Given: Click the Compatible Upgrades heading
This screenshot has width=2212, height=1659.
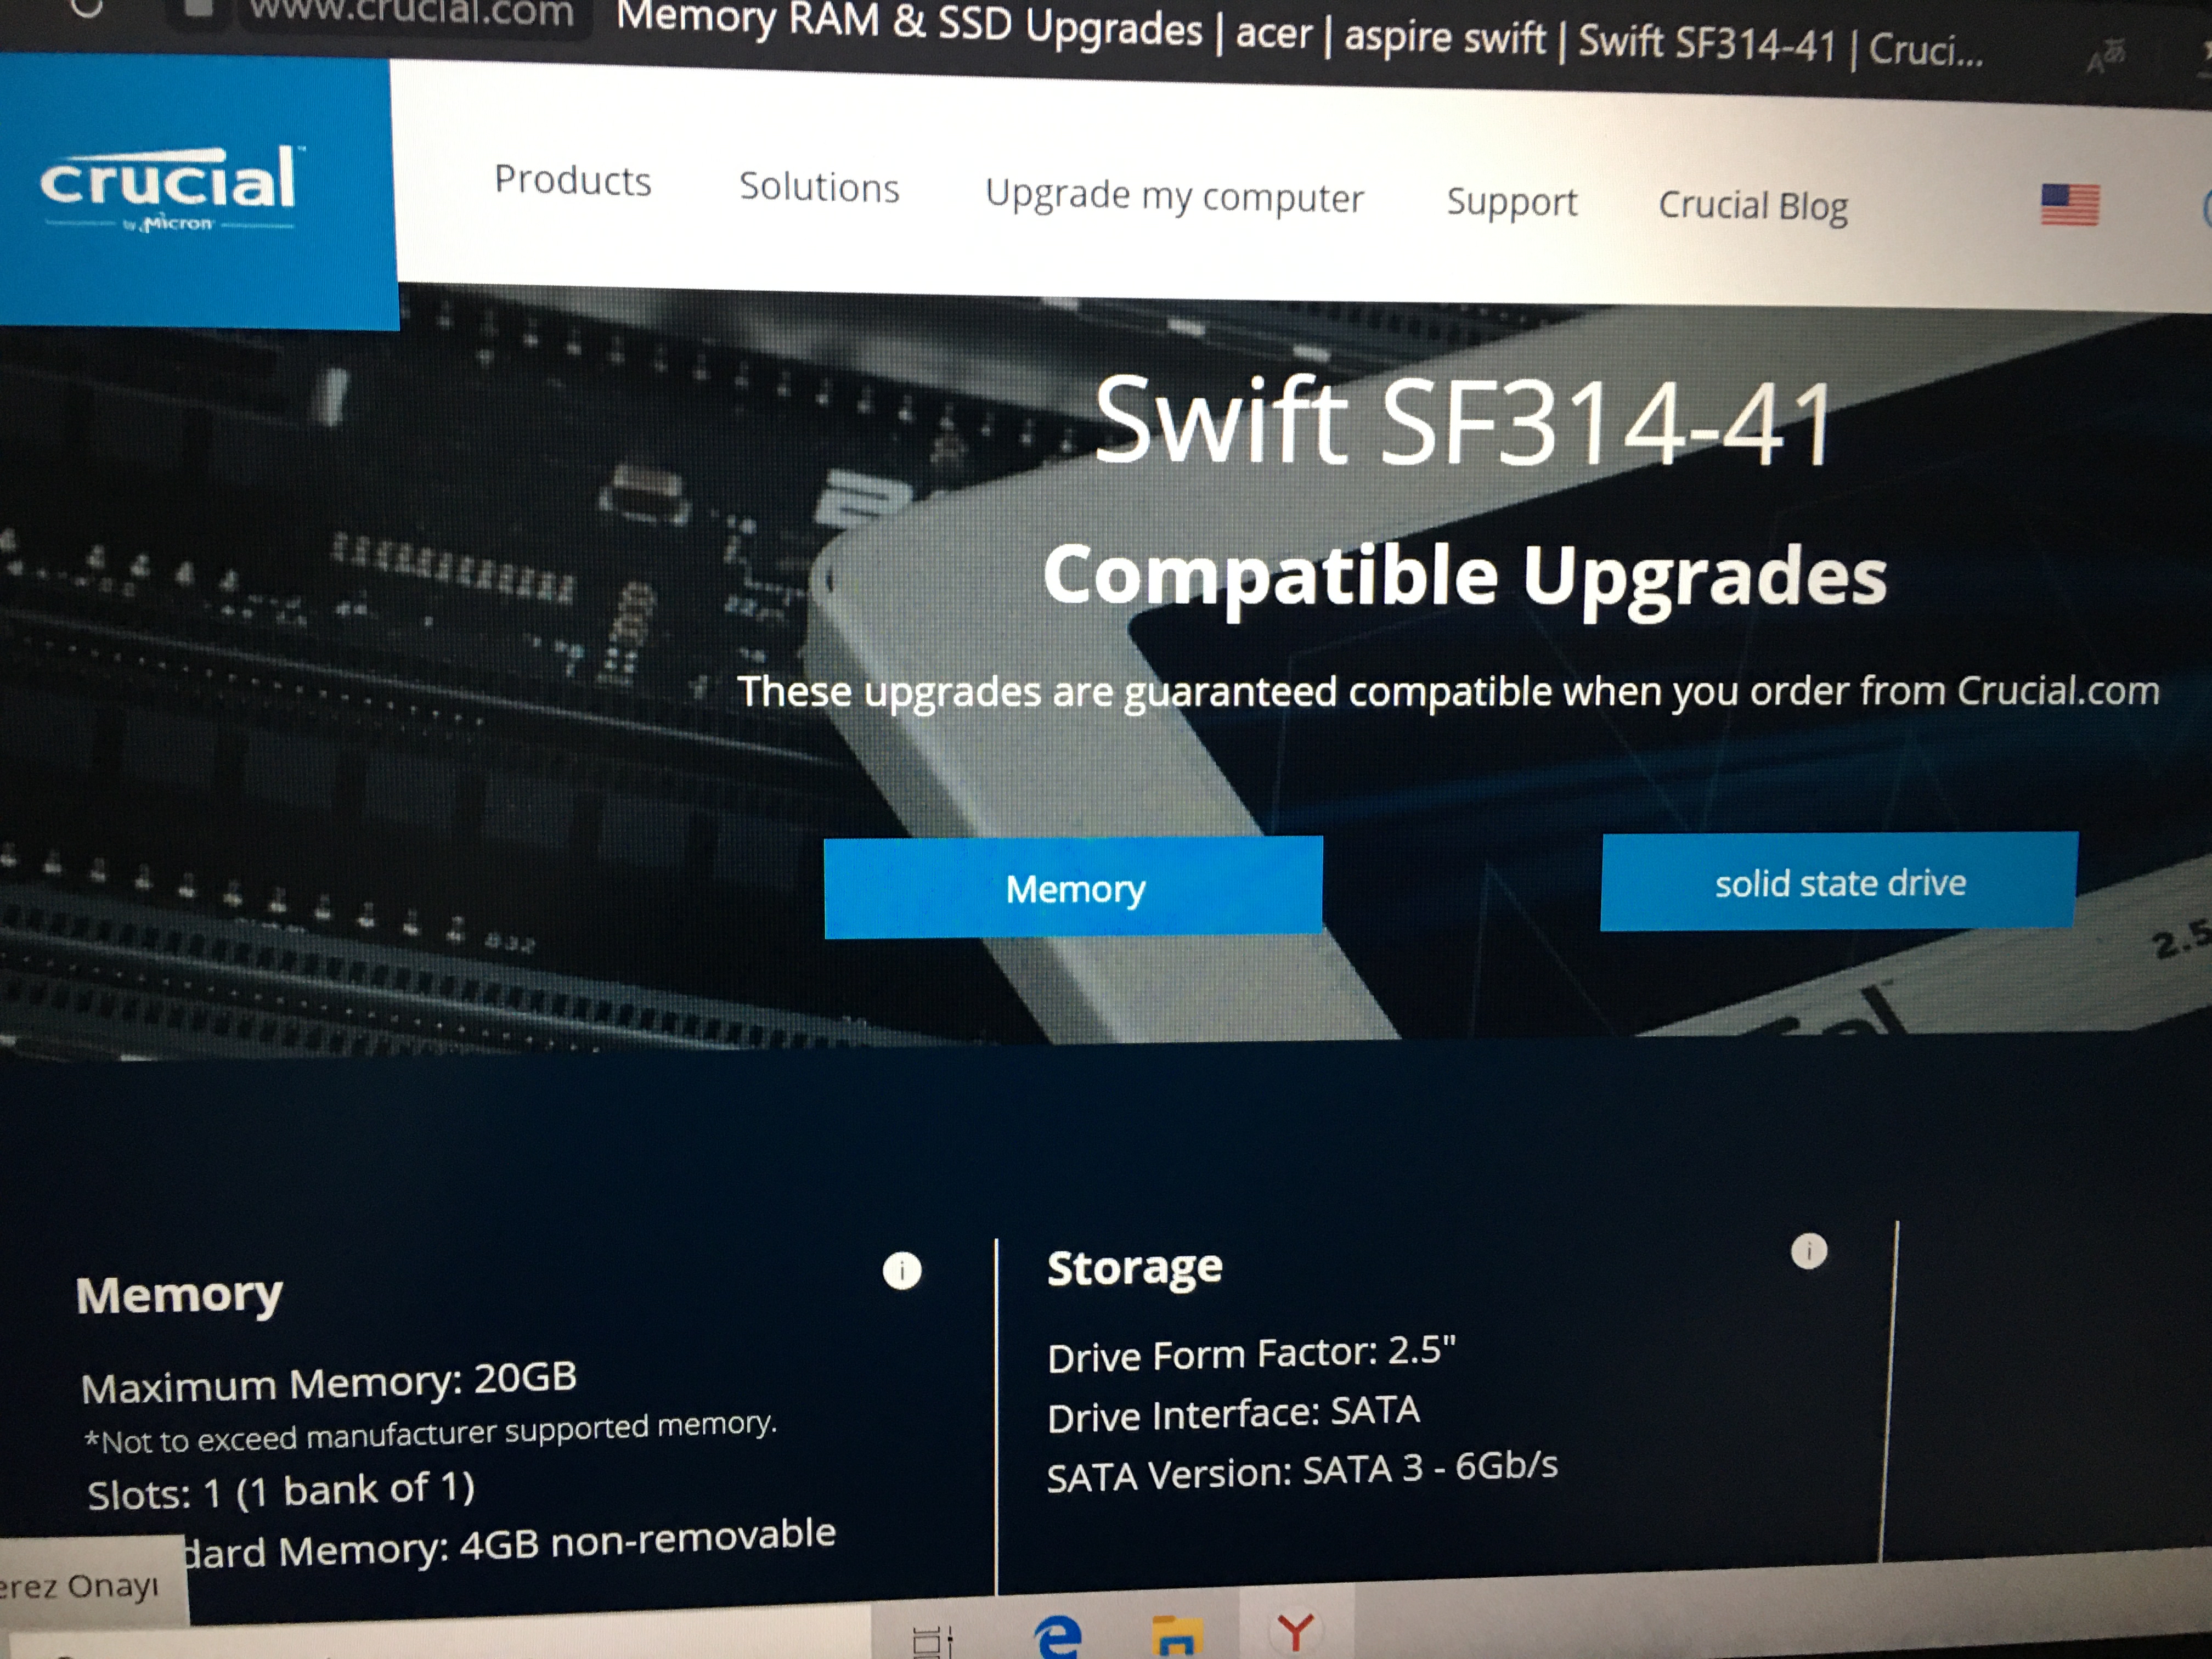Looking at the screenshot, I should coord(1465,578).
